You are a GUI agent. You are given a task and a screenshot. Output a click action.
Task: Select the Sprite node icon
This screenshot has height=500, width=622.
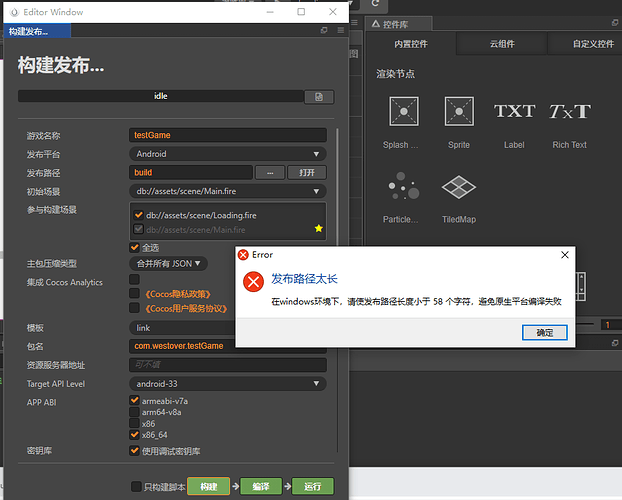(x=459, y=112)
